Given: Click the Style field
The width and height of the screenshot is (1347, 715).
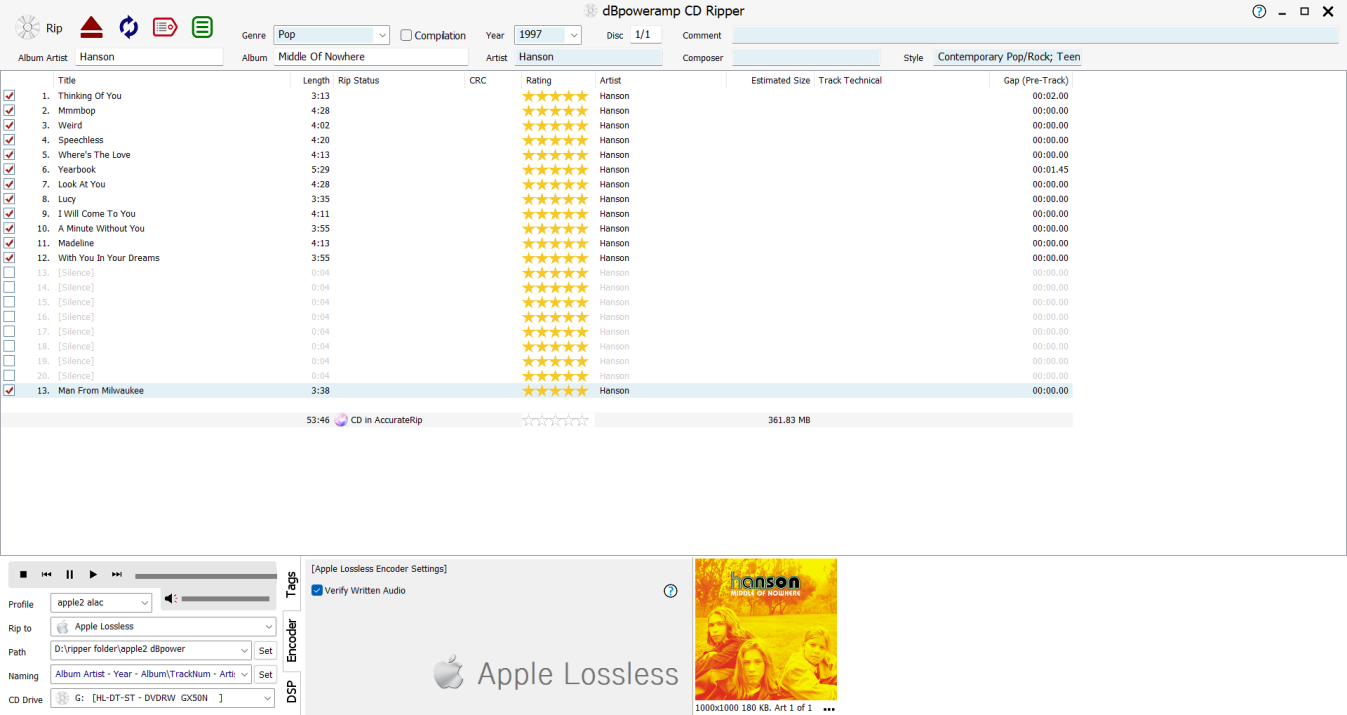Looking at the screenshot, I should click(x=1008, y=58).
